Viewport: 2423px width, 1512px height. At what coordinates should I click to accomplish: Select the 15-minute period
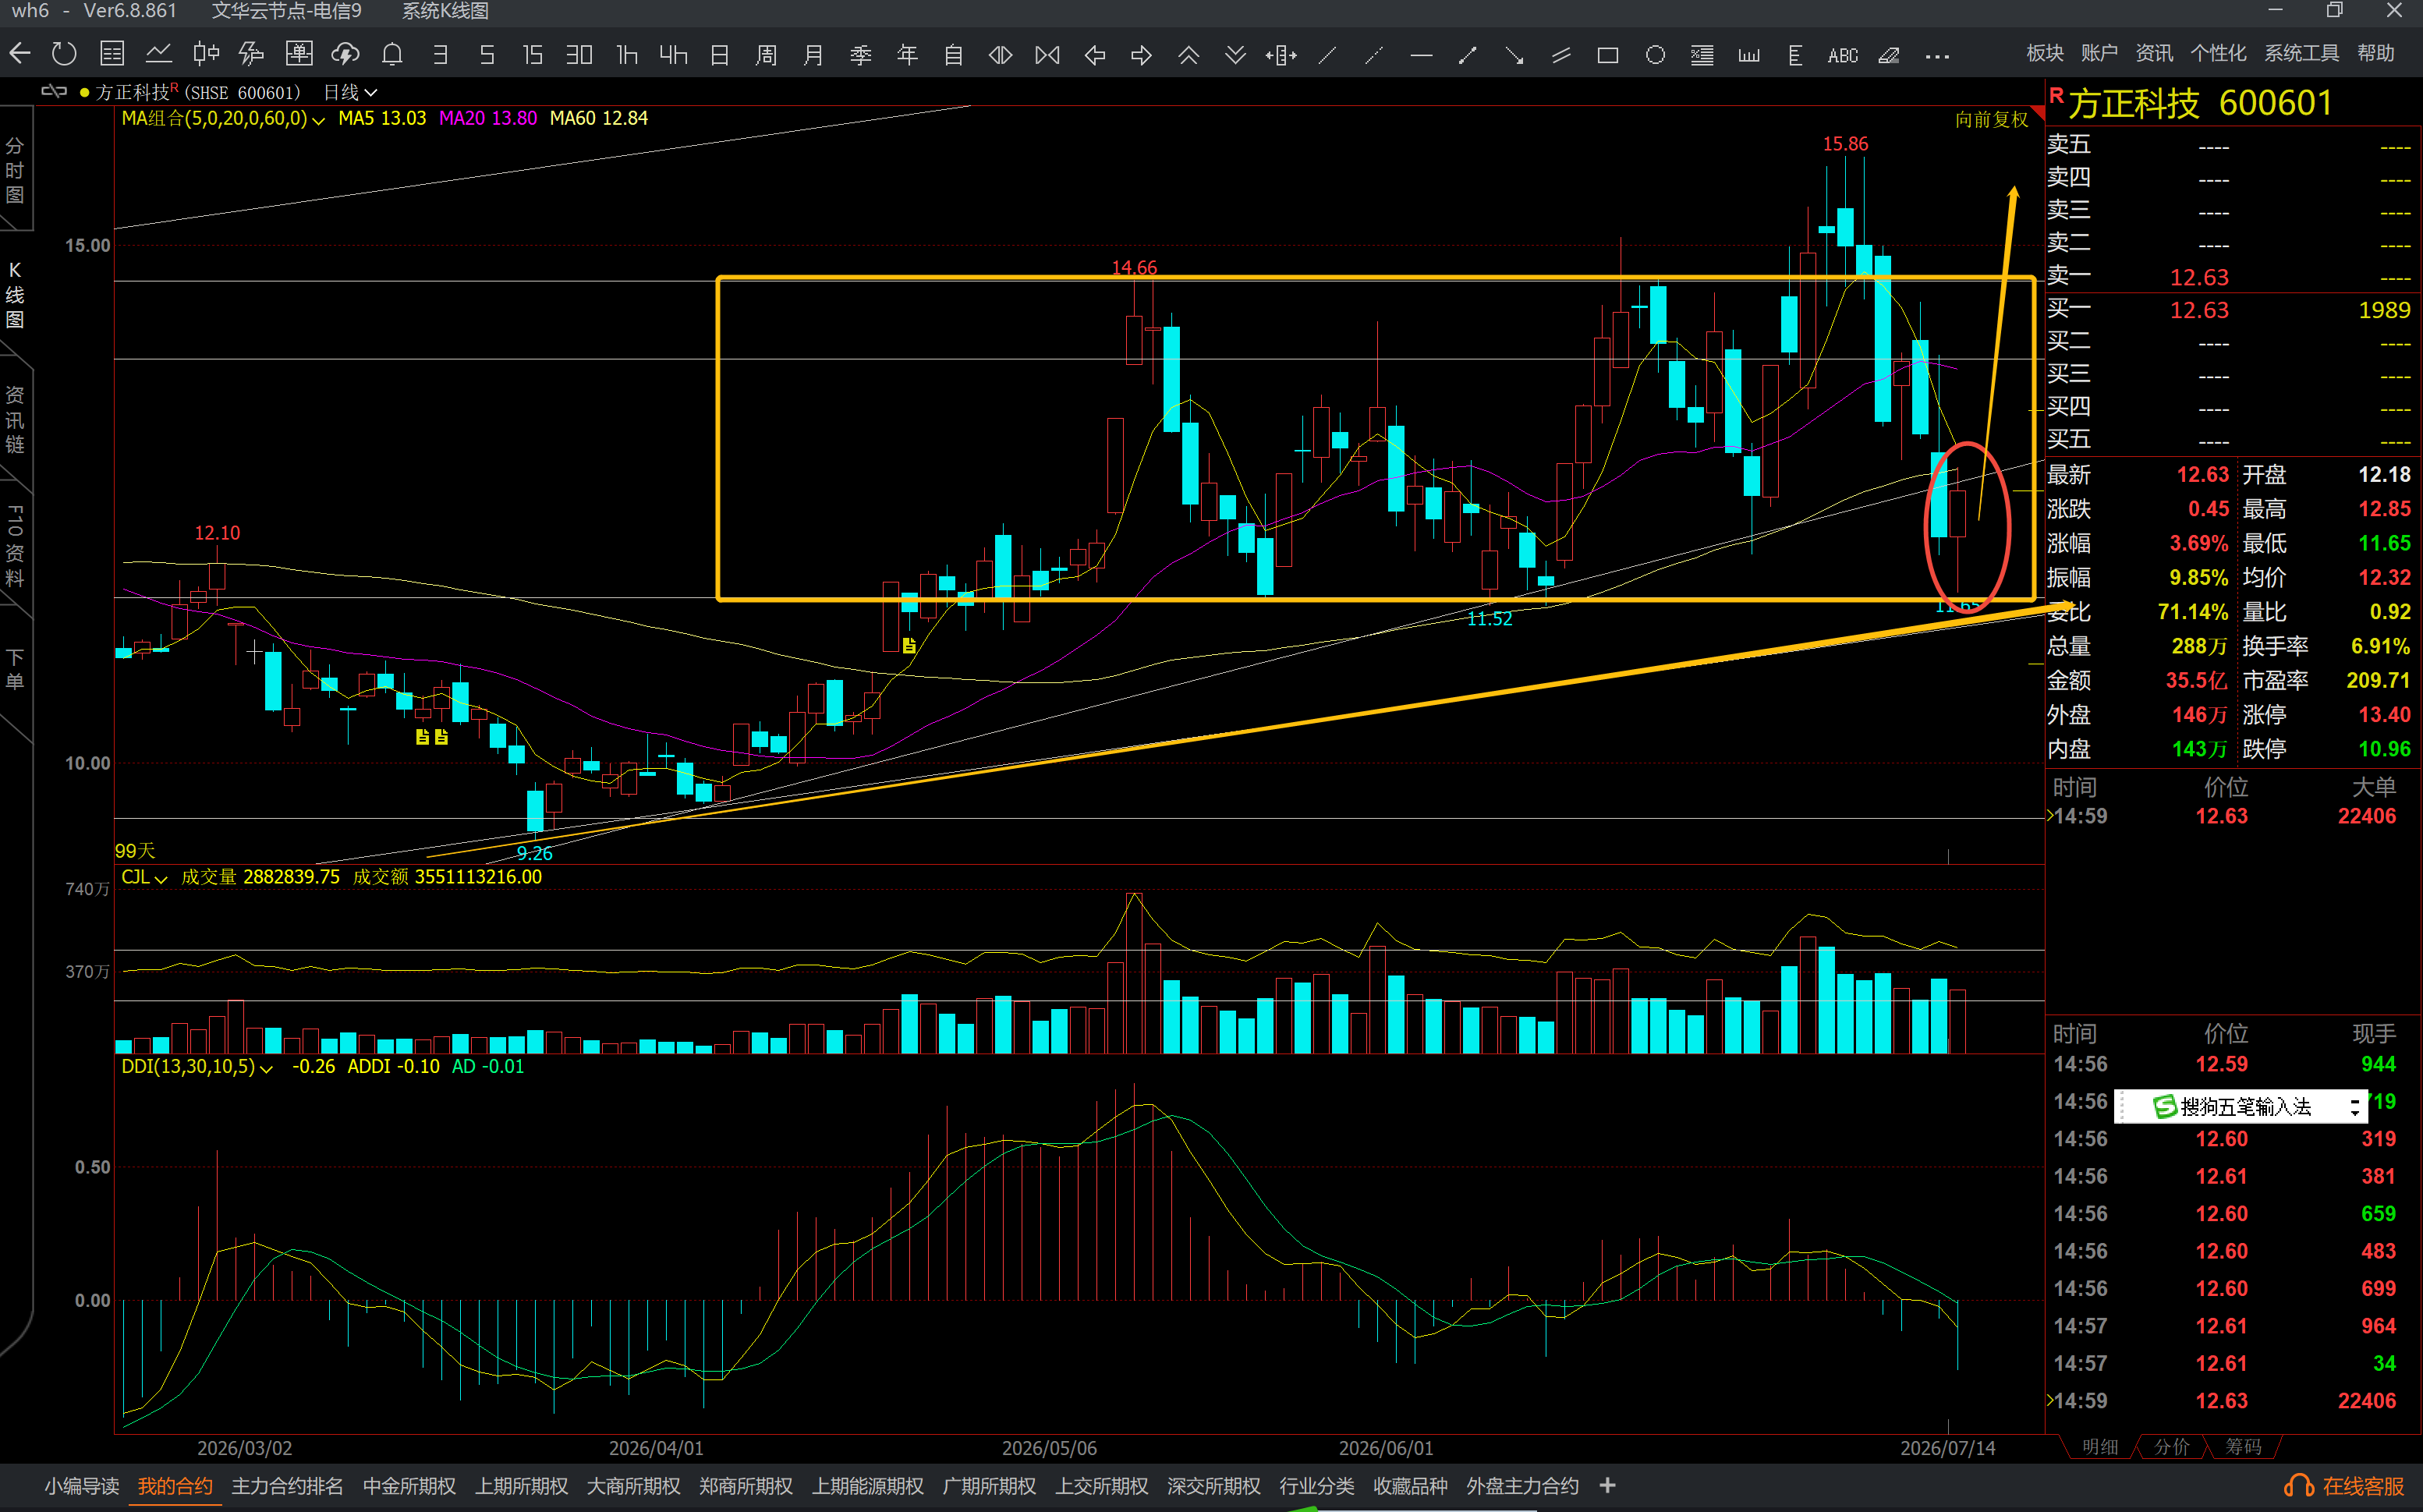532,54
